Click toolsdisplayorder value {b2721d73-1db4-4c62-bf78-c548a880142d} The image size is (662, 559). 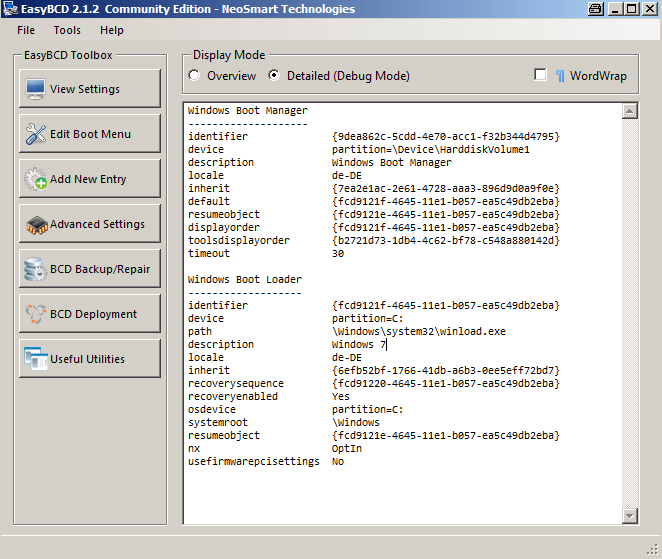[x=446, y=240]
